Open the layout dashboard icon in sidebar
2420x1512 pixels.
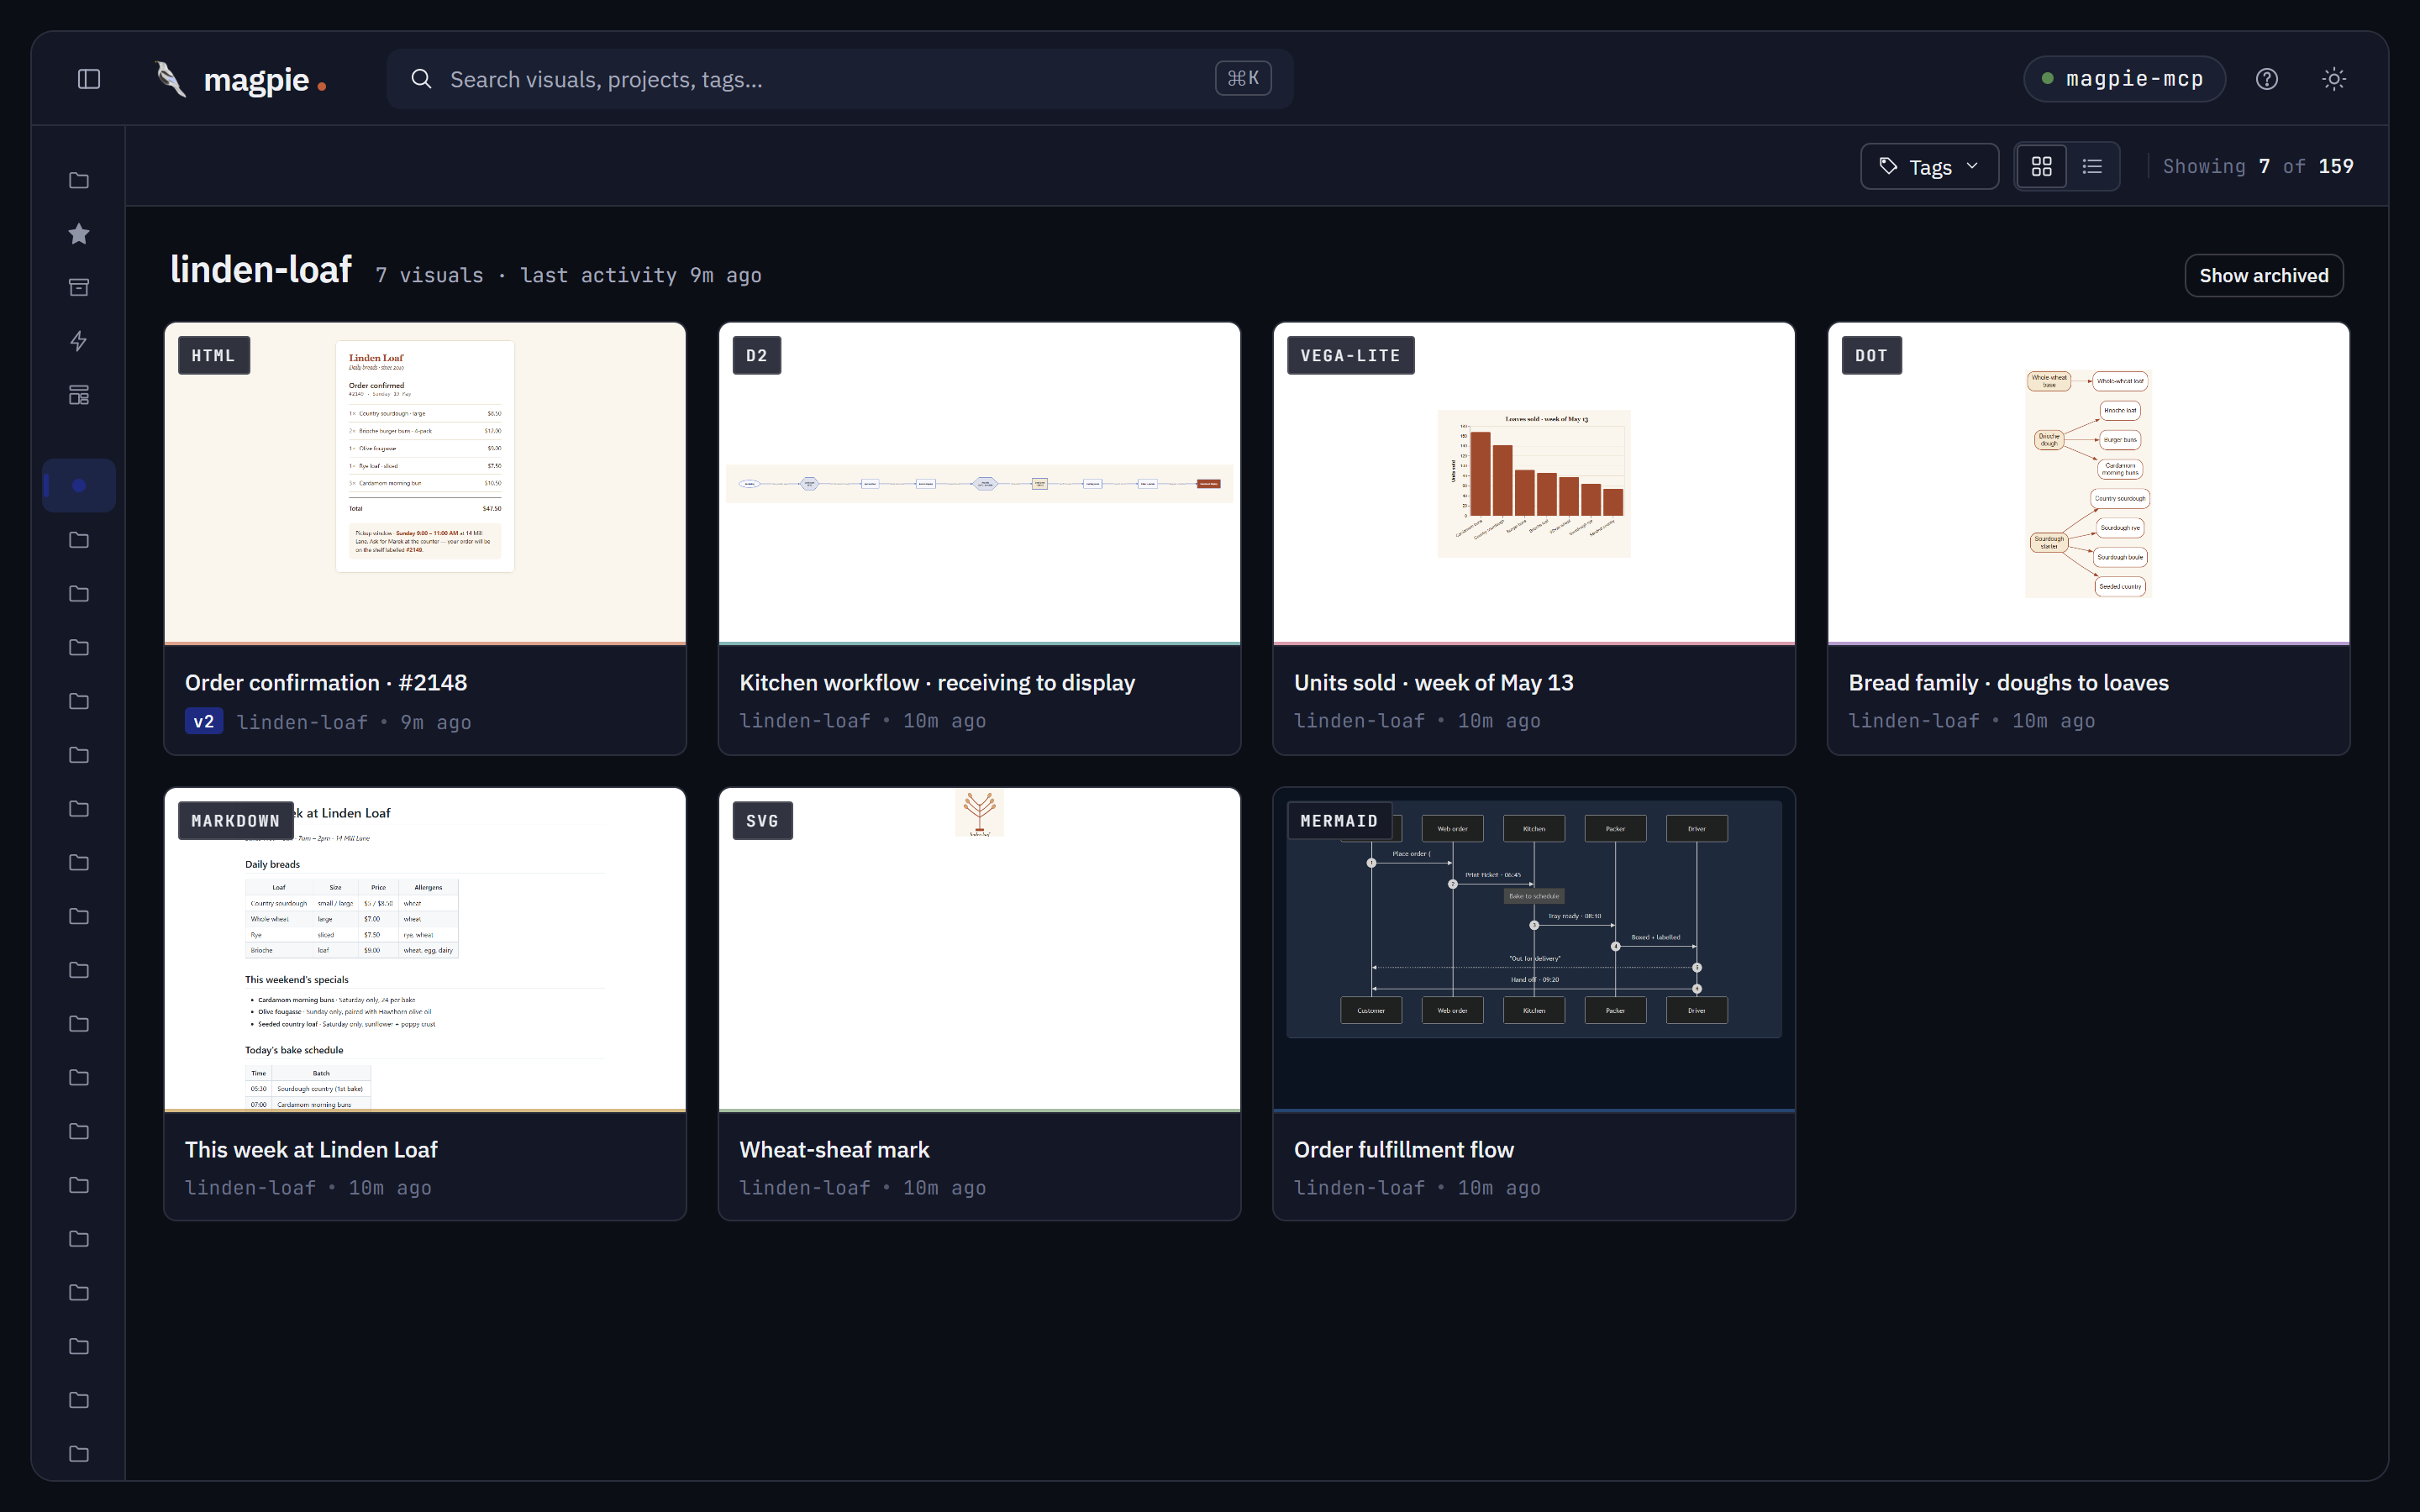[x=79, y=395]
